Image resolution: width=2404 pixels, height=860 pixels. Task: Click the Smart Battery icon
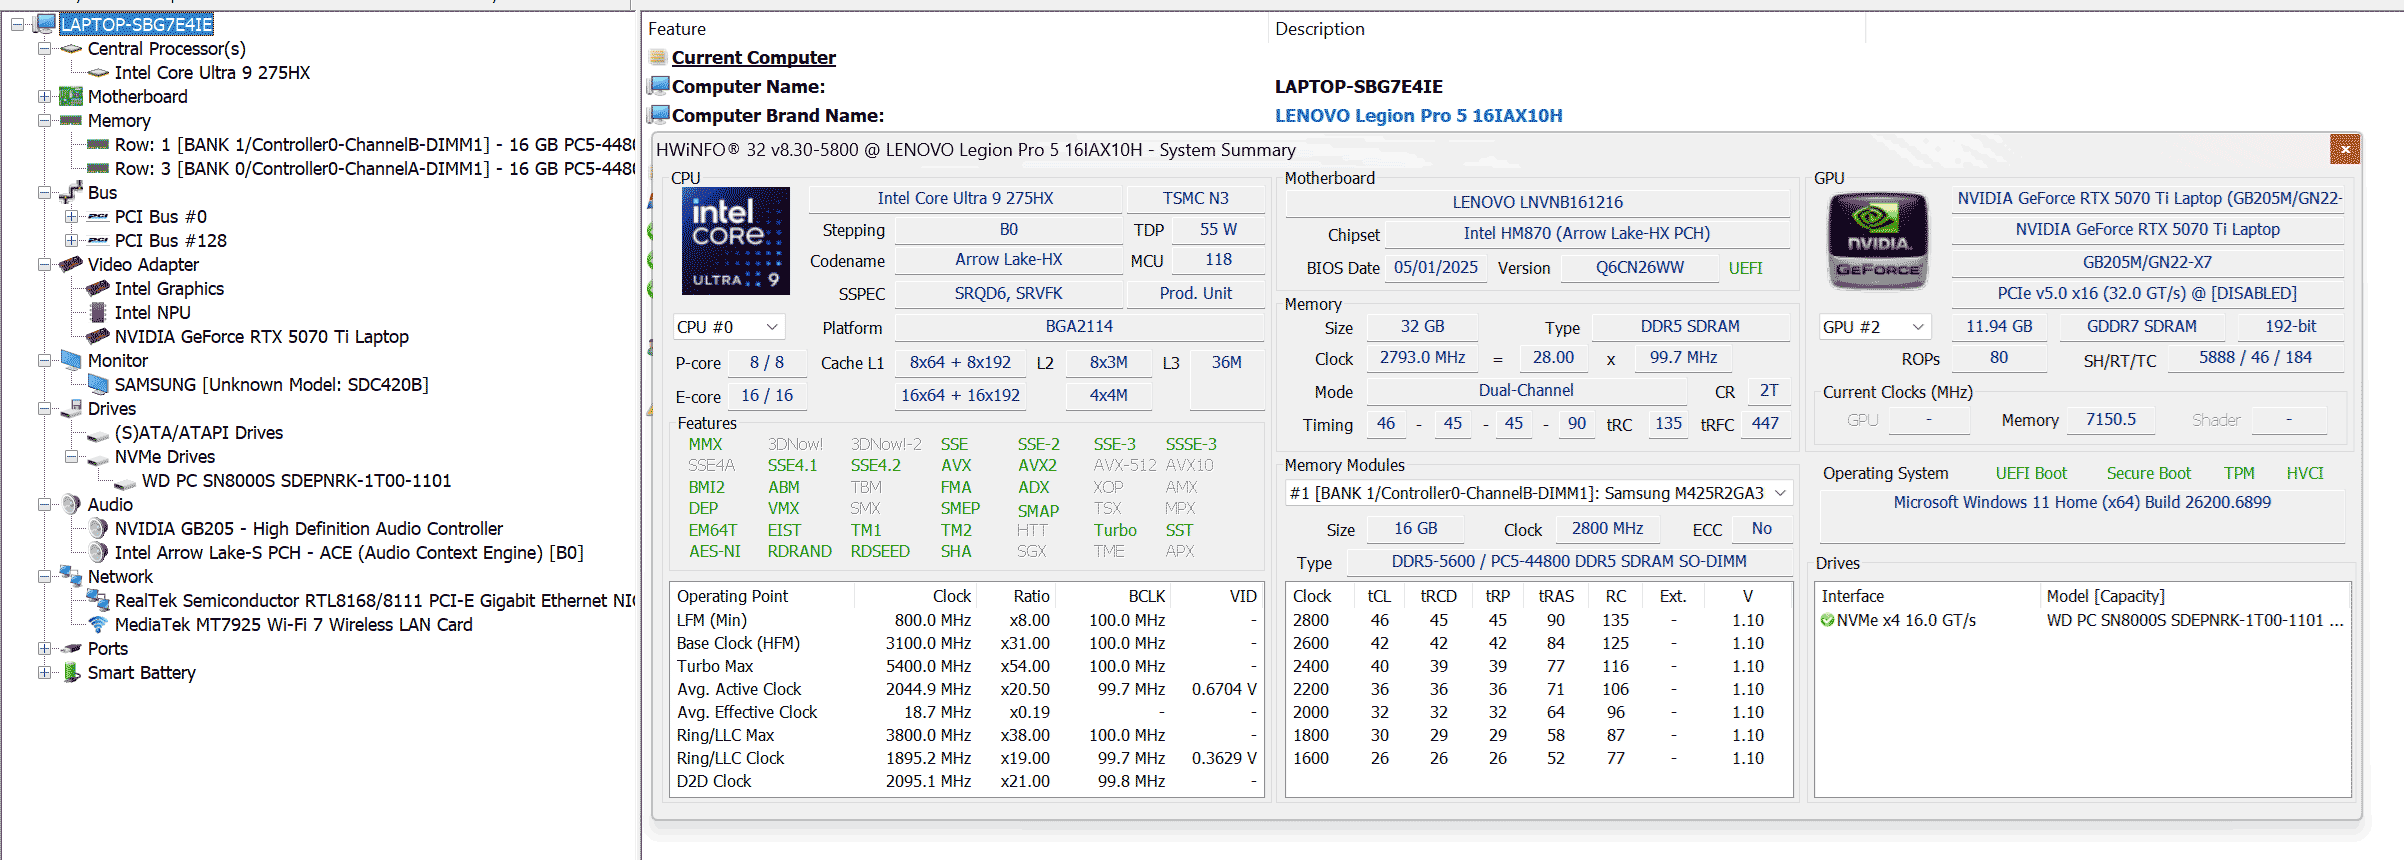point(71,673)
